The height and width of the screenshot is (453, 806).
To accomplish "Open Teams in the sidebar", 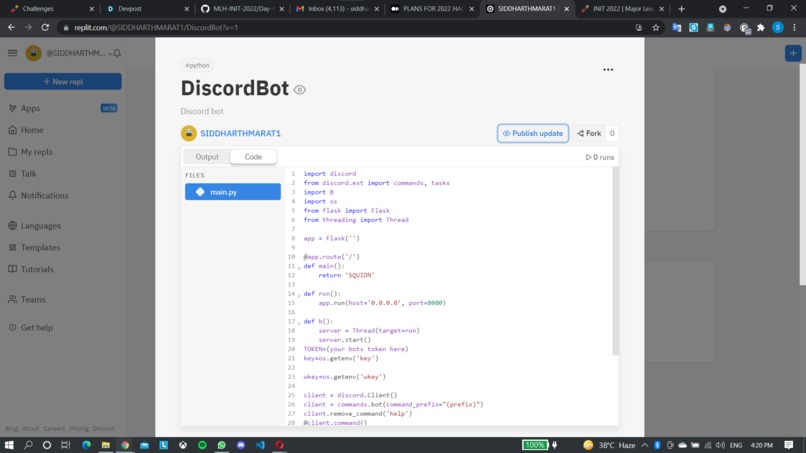I will (x=33, y=299).
